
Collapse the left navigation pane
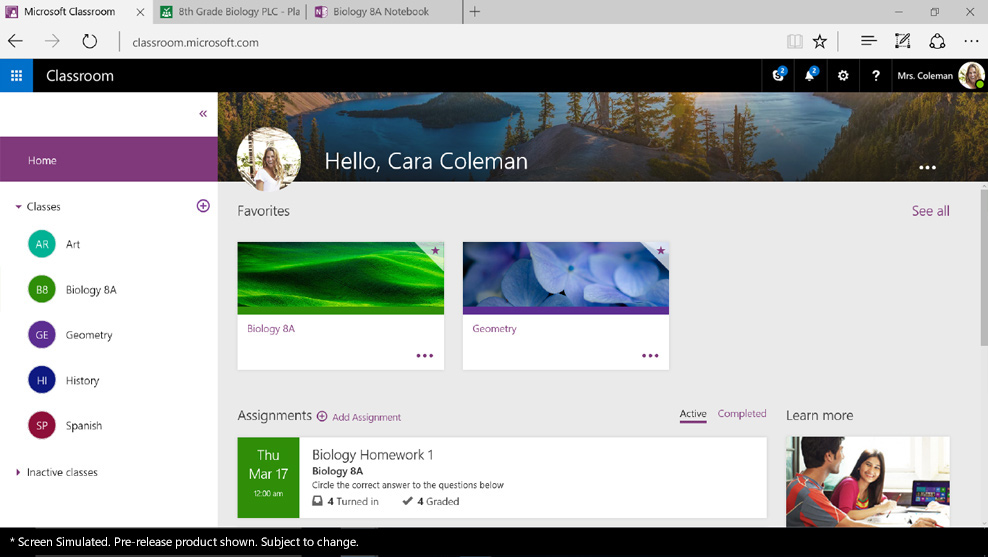click(203, 113)
